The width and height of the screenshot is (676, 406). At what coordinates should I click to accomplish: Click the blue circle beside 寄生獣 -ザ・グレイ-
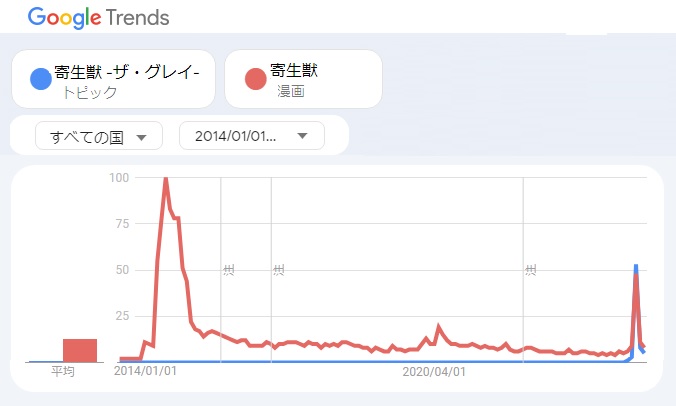40,78
